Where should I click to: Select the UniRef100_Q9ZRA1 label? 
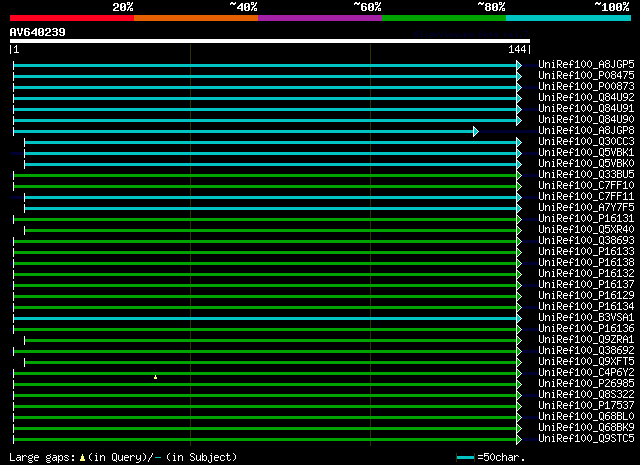[x=586, y=340]
